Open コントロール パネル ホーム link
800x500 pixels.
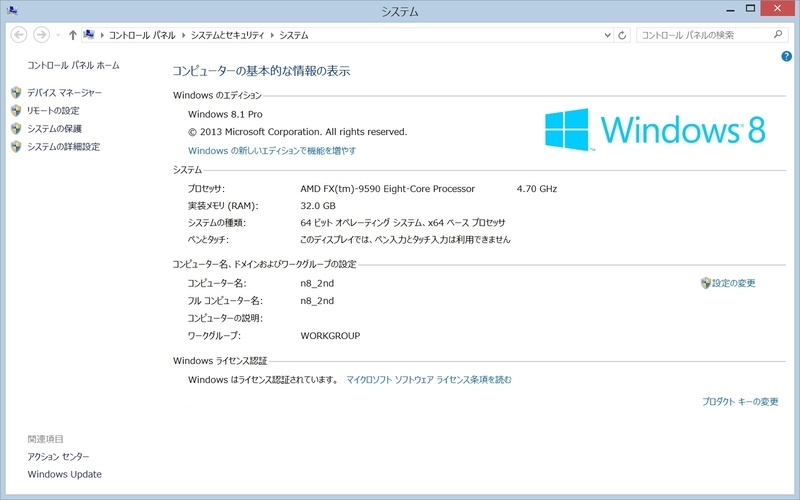[73, 65]
